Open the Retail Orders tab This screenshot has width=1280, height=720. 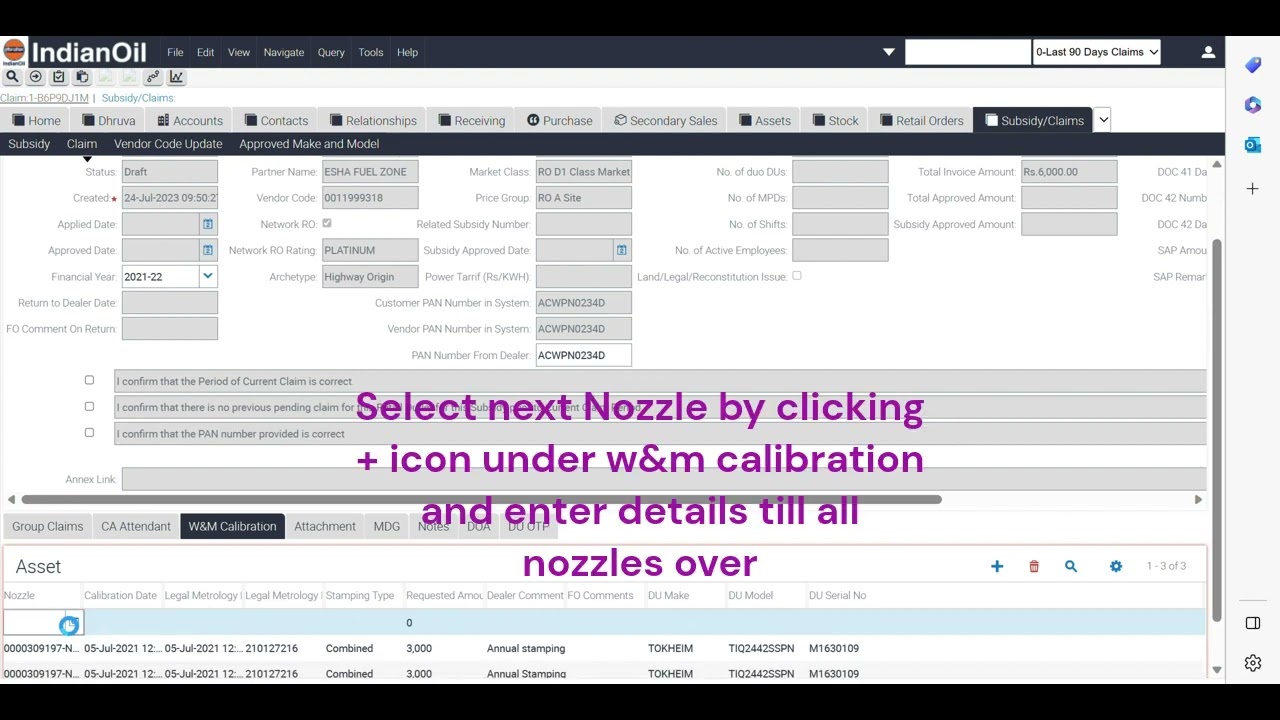tap(921, 120)
